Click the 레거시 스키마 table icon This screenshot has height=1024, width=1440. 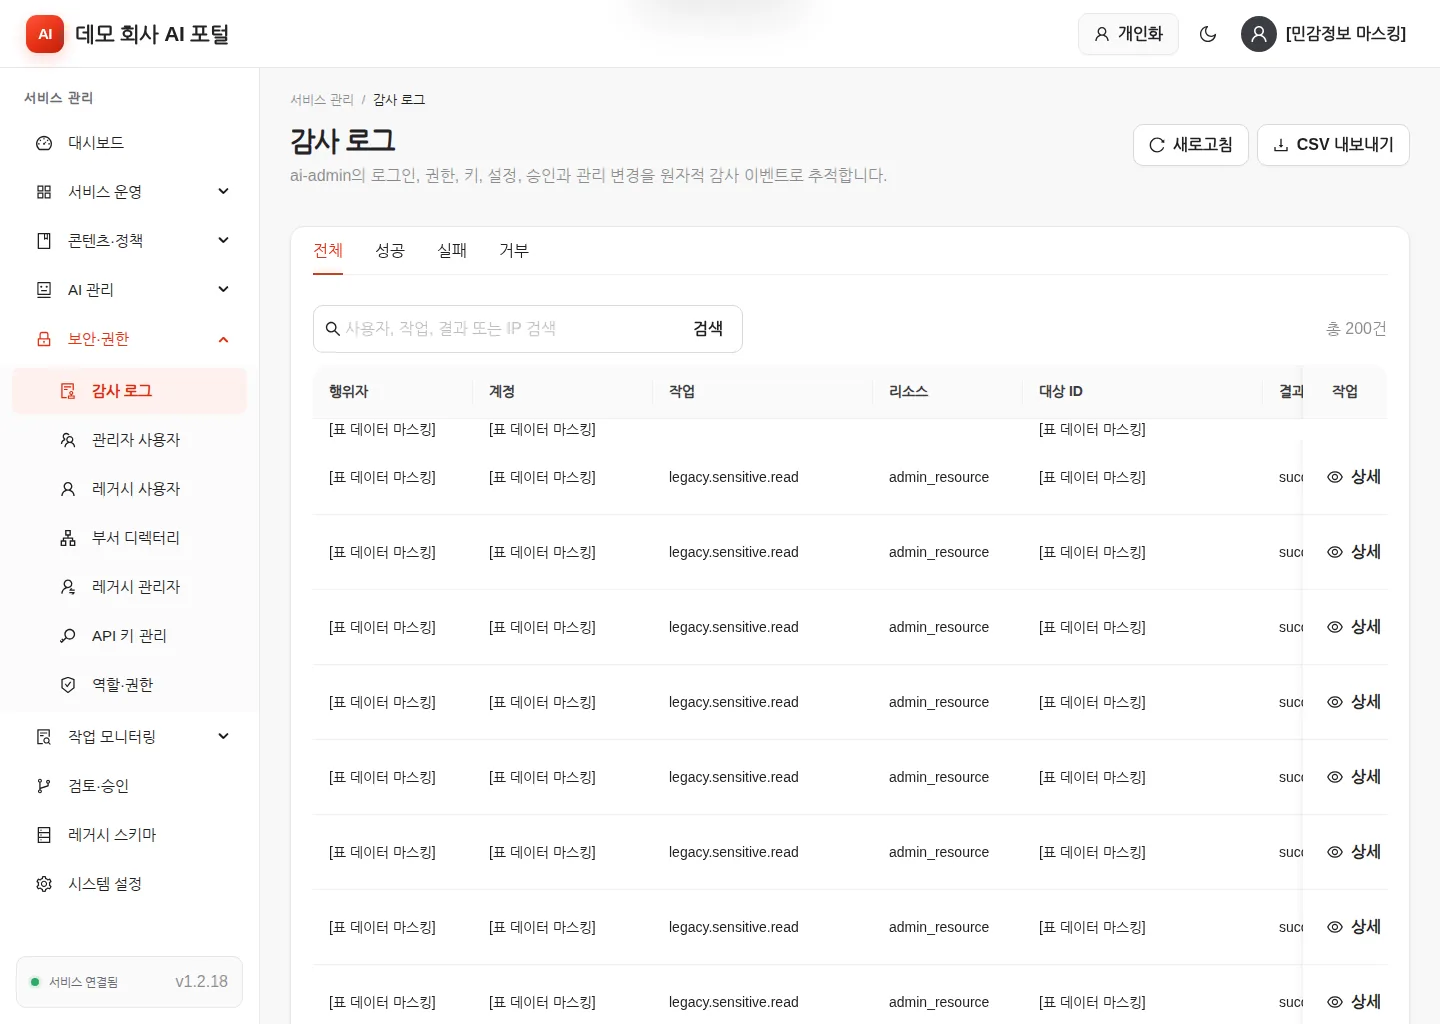click(x=44, y=835)
